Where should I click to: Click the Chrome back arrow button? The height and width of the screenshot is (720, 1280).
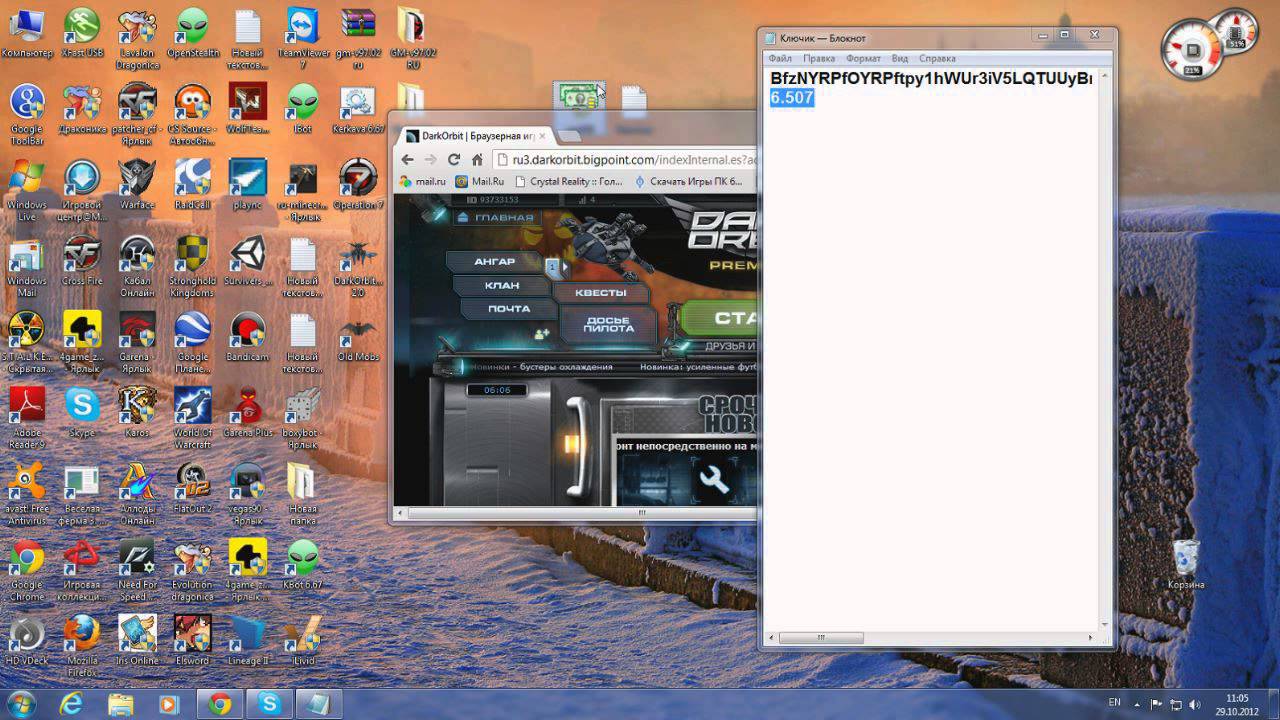pos(408,159)
